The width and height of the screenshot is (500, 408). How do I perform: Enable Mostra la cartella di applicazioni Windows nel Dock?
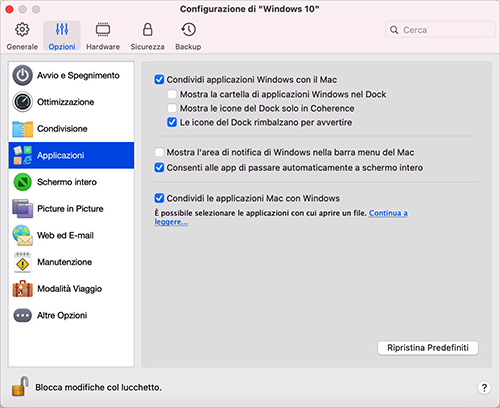pos(172,94)
